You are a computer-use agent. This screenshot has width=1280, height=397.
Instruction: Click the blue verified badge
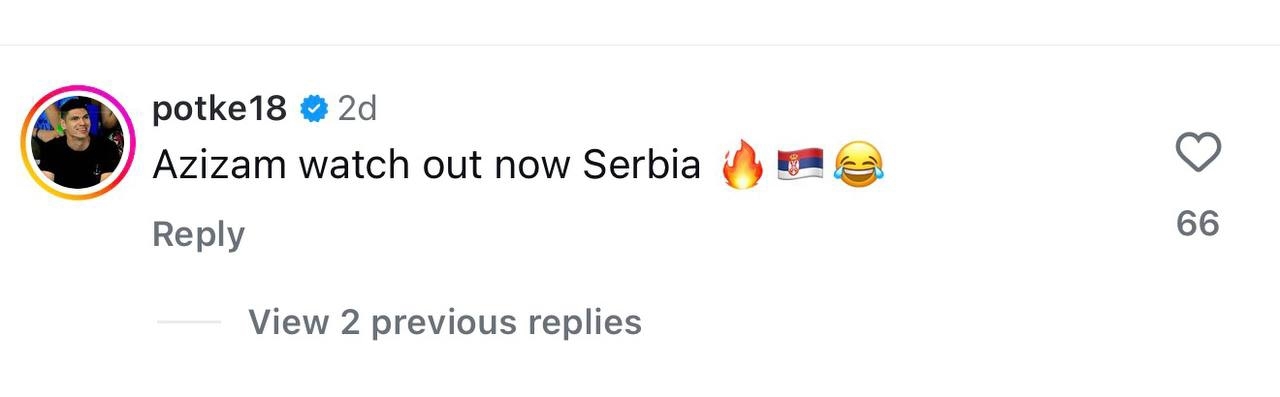(314, 108)
